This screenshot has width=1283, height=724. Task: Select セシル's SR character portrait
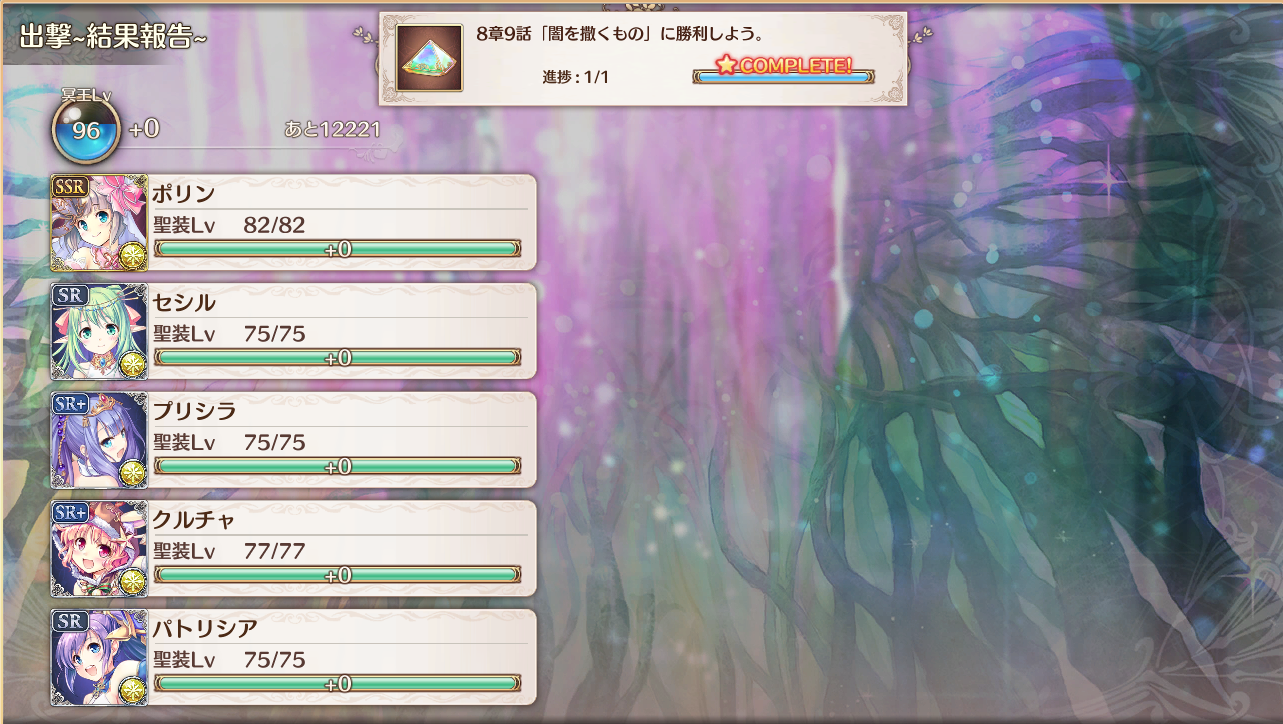coord(99,331)
